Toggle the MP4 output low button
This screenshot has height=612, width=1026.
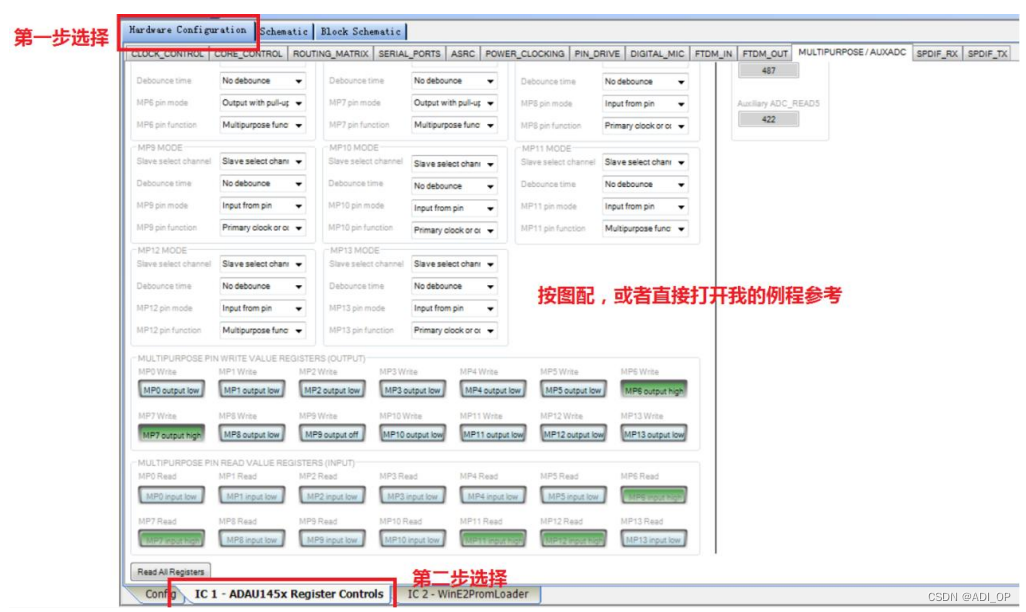(493, 390)
